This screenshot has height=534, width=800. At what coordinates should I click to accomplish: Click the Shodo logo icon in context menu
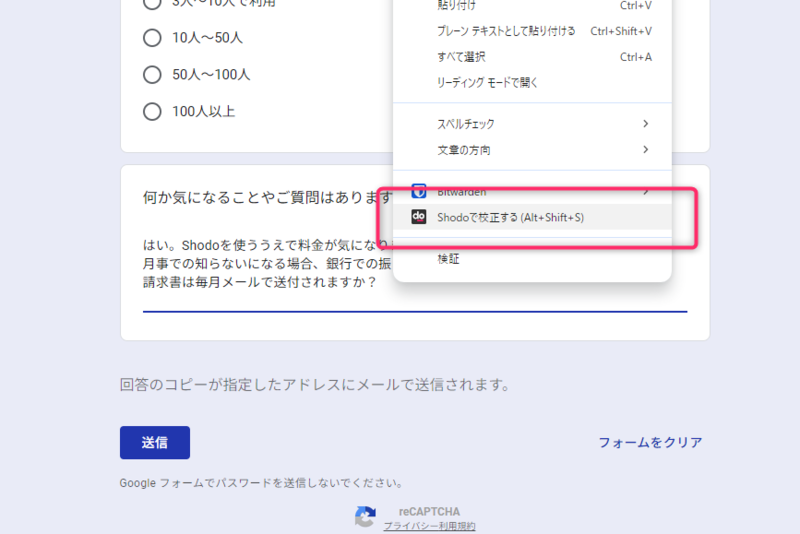point(419,217)
